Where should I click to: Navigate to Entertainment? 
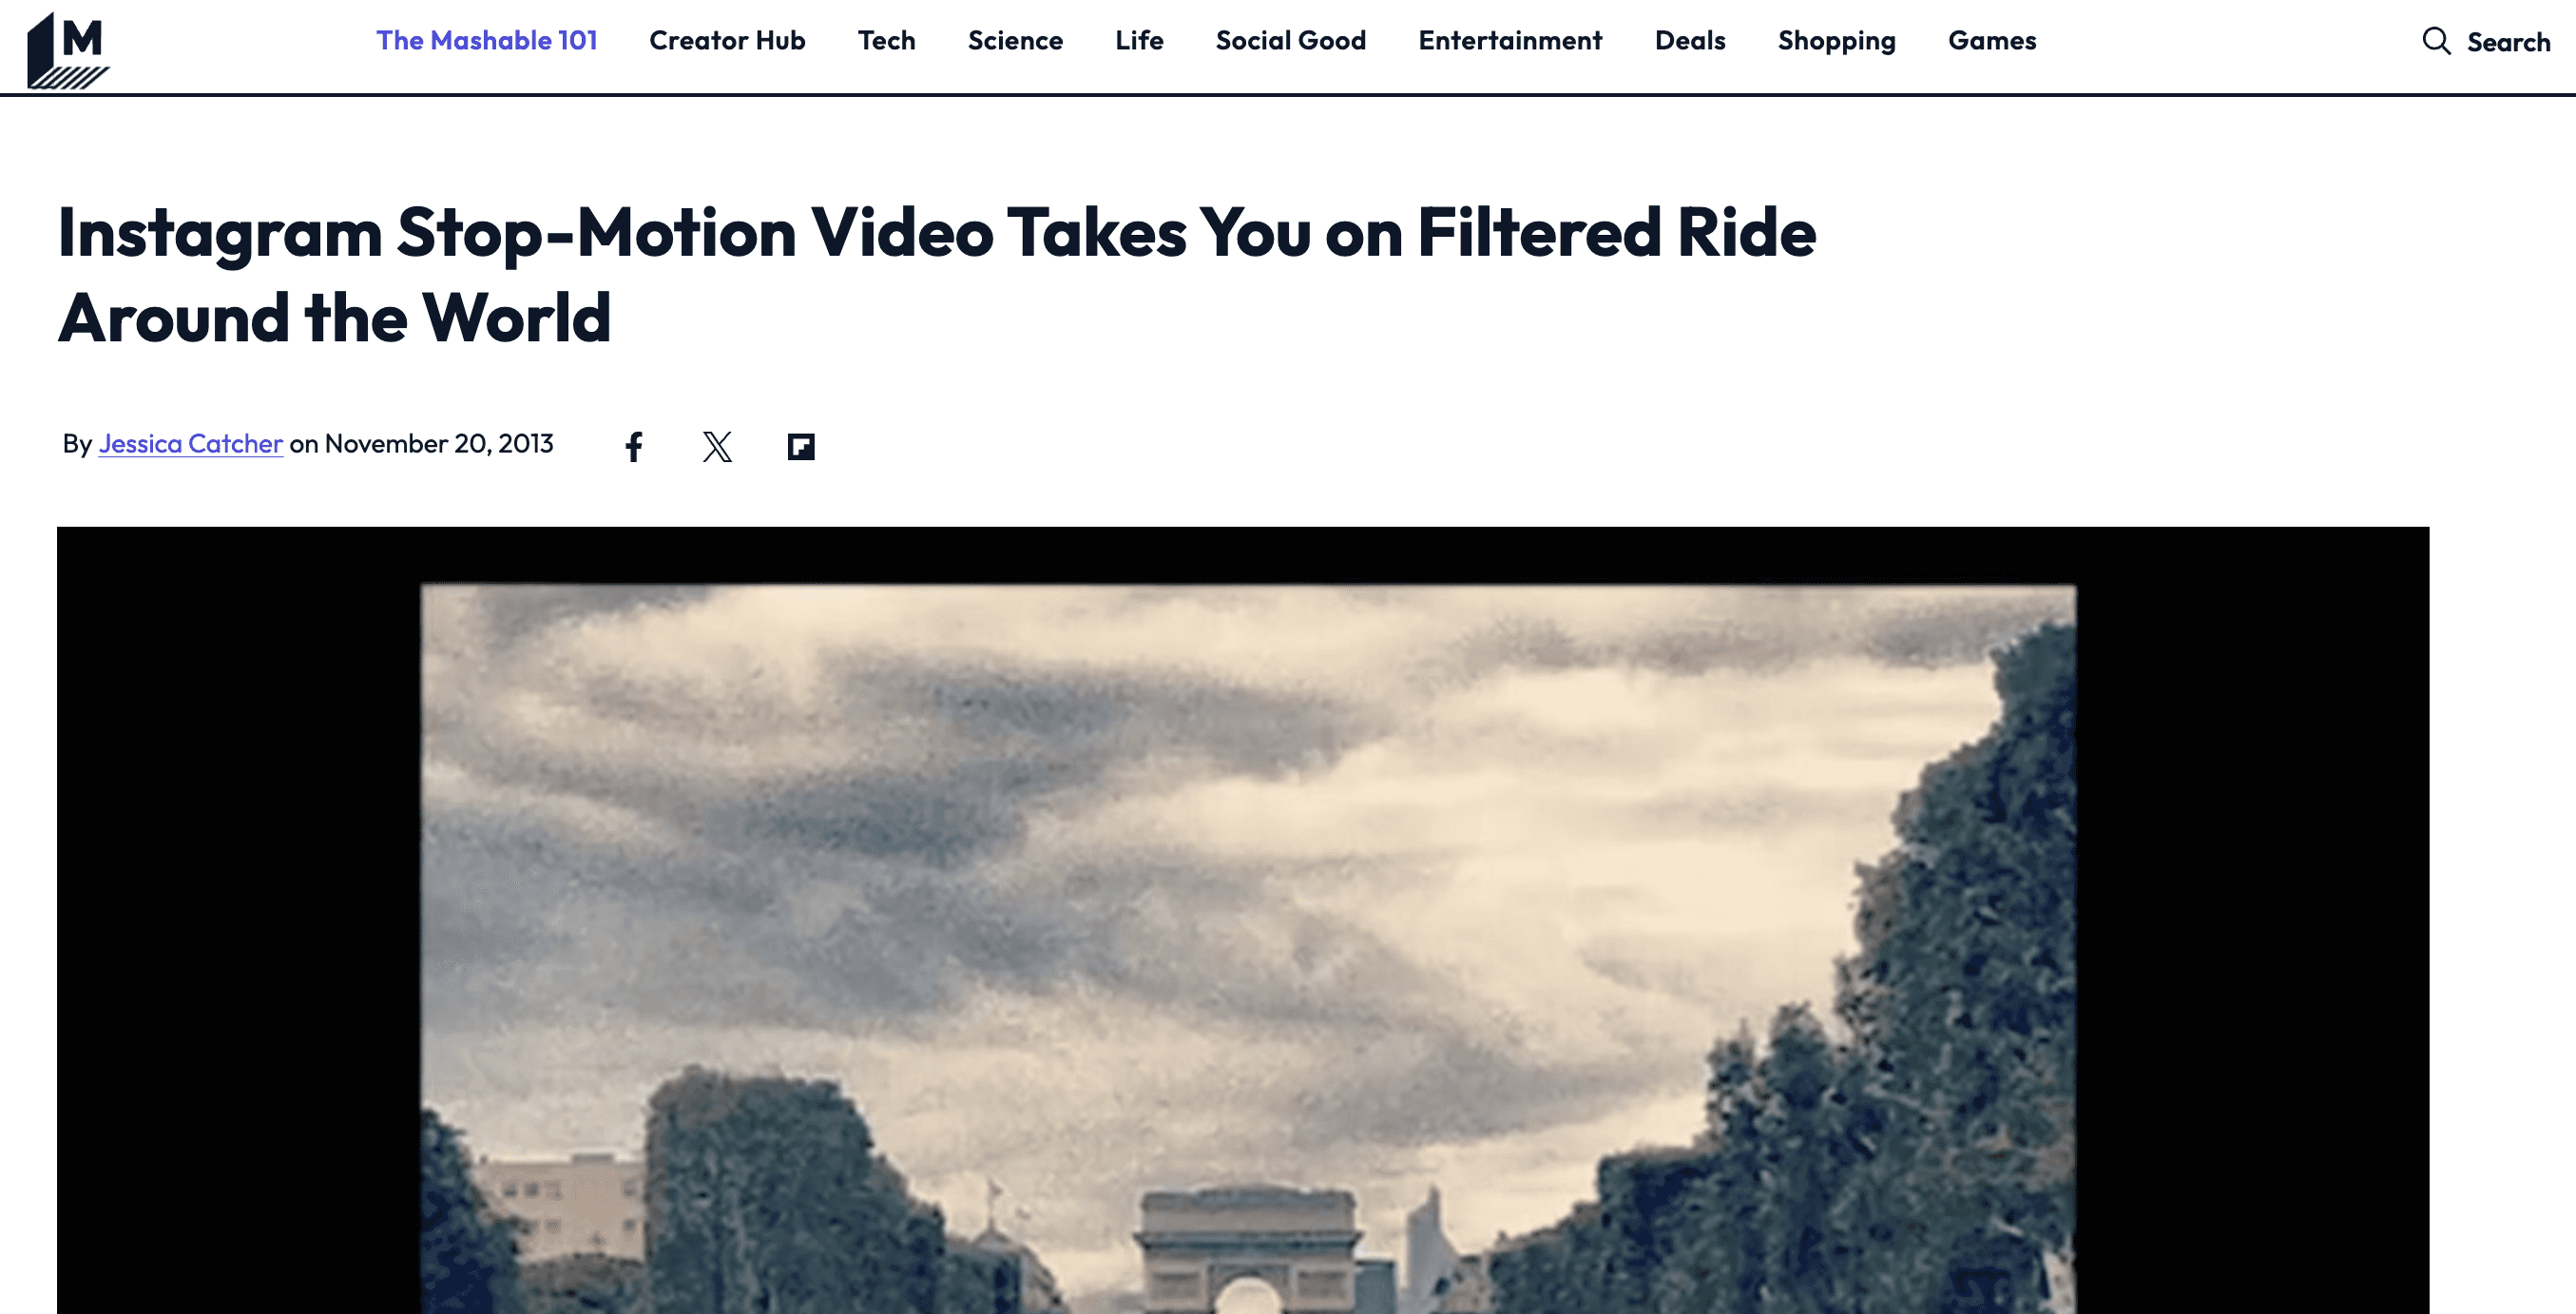(x=1510, y=40)
